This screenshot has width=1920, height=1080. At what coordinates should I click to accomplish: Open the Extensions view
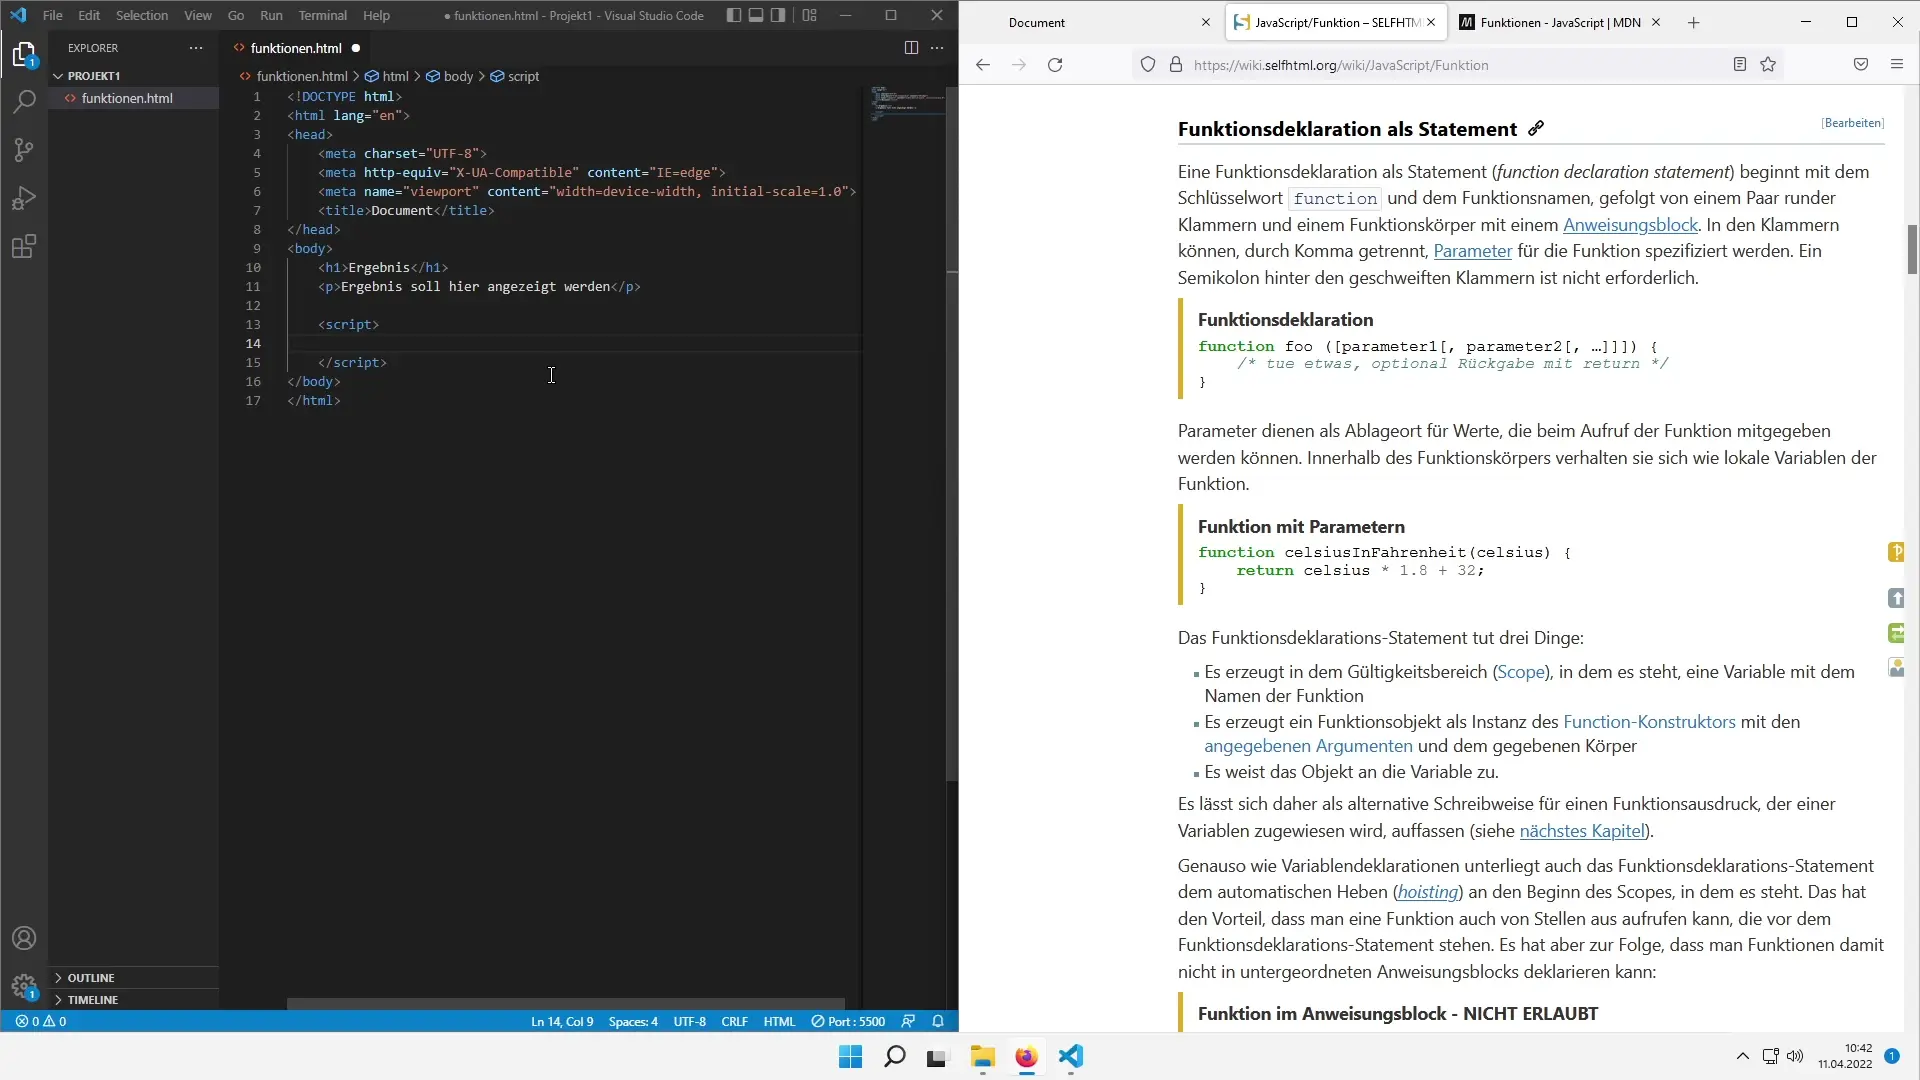coord(24,247)
